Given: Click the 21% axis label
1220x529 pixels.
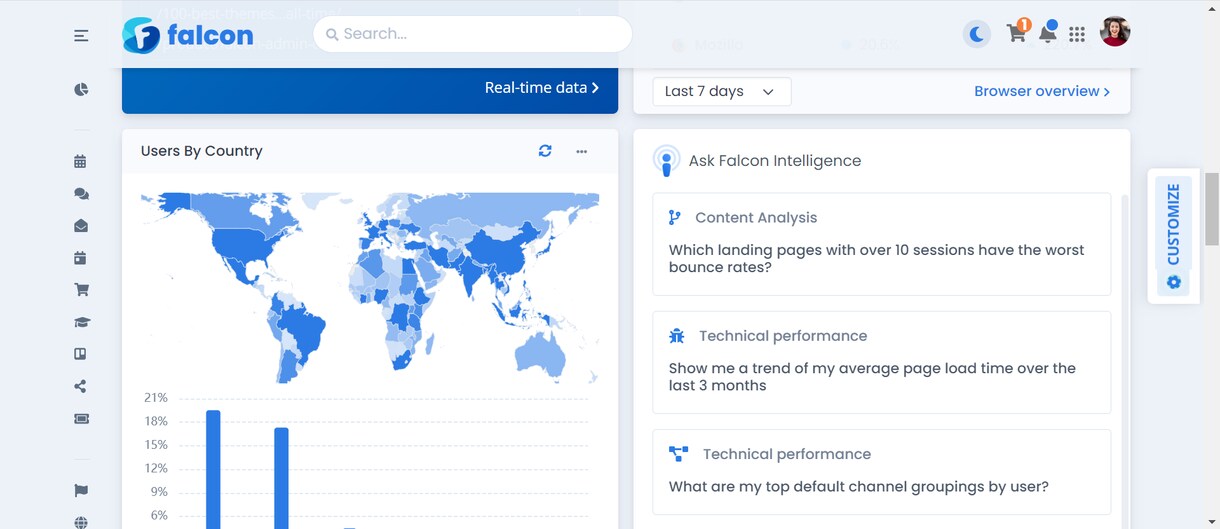Looking at the screenshot, I should tap(156, 397).
